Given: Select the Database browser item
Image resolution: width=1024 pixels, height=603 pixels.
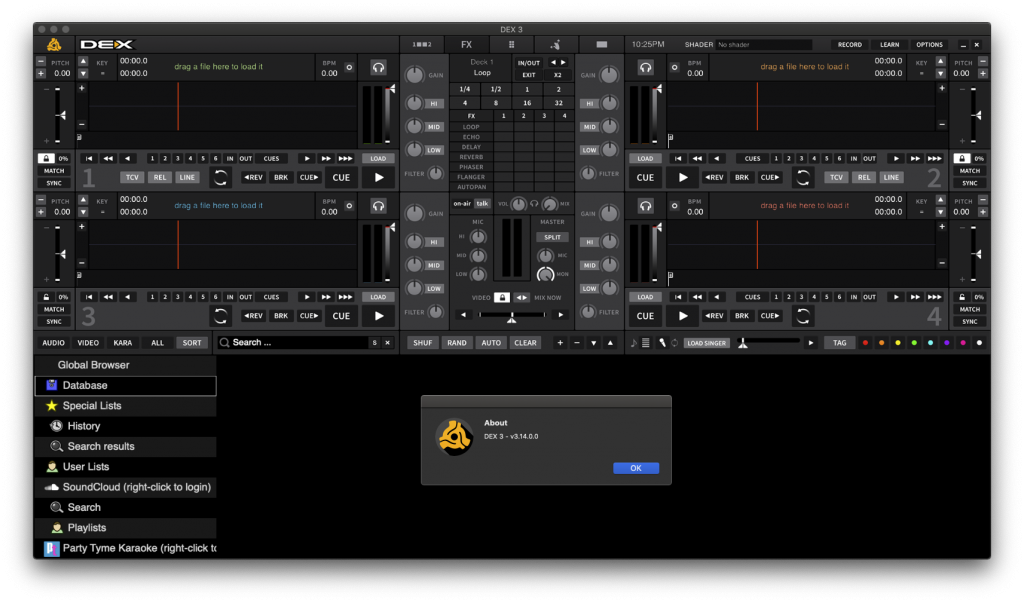Looking at the screenshot, I should coord(125,385).
